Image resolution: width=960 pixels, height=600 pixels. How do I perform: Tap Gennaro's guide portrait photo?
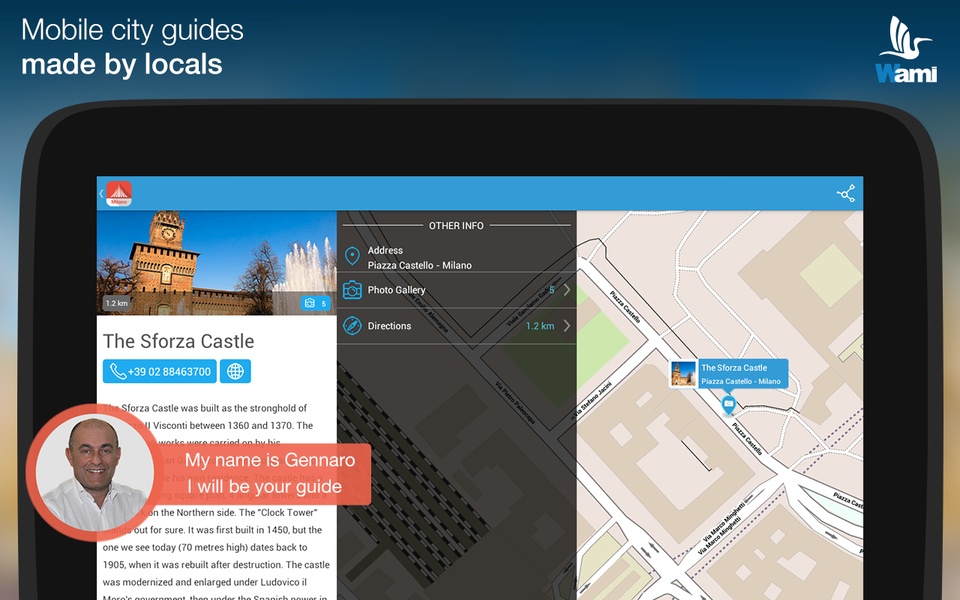point(95,472)
